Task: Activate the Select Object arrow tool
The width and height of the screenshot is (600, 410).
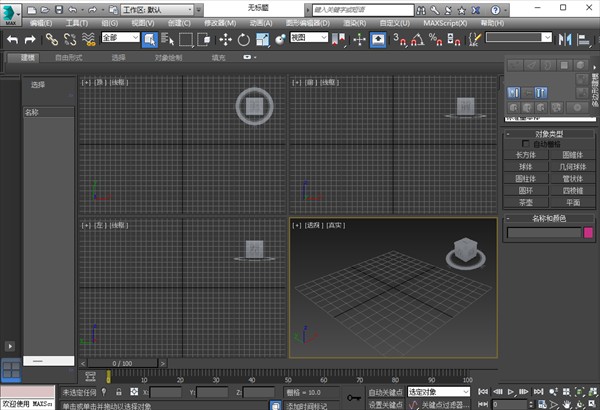Action: click(x=148, y=39)
